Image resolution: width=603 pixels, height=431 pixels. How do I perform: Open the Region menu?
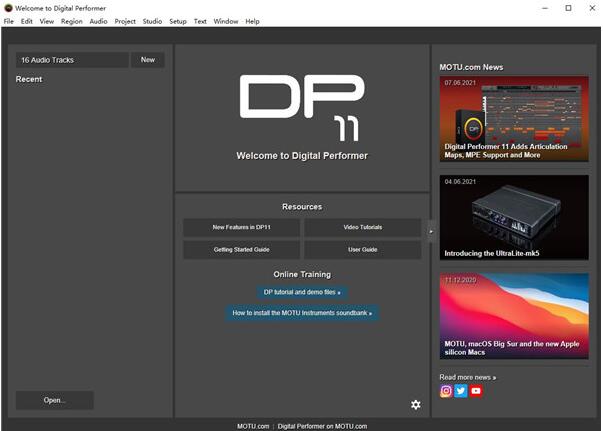pyautogui.click(x=72, y=22)
